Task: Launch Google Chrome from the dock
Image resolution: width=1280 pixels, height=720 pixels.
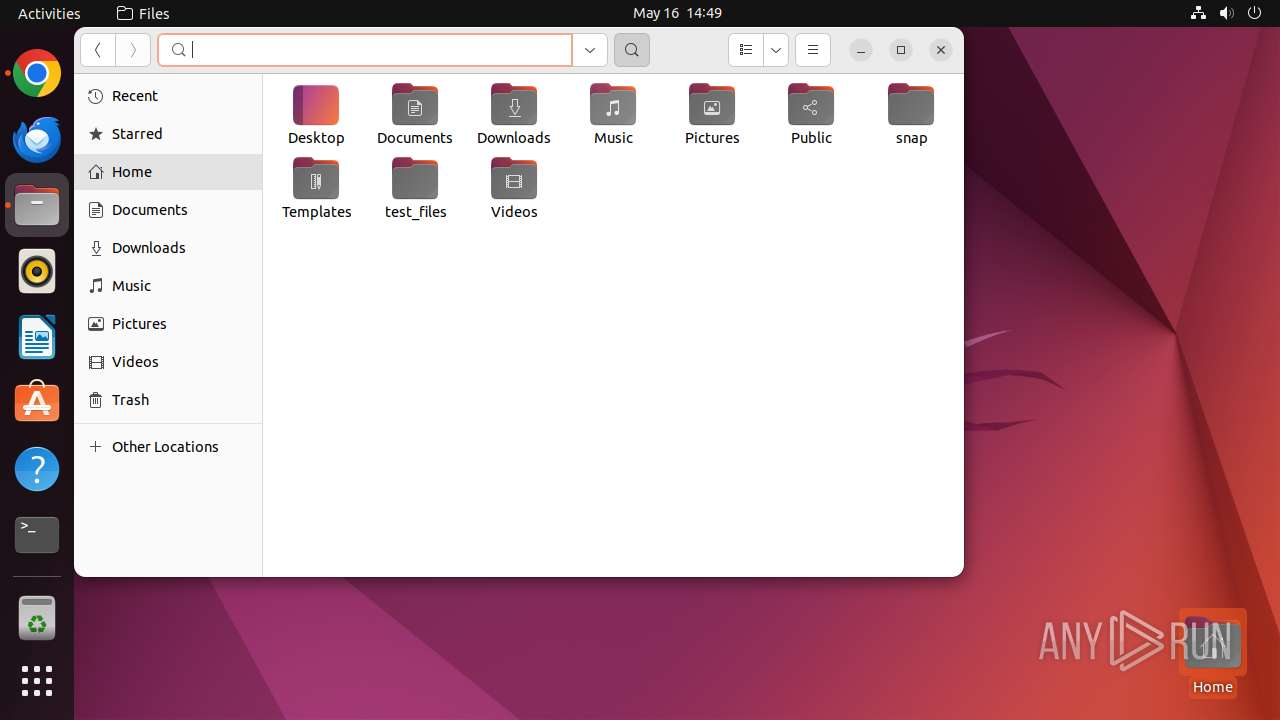Action: point(37,73)
